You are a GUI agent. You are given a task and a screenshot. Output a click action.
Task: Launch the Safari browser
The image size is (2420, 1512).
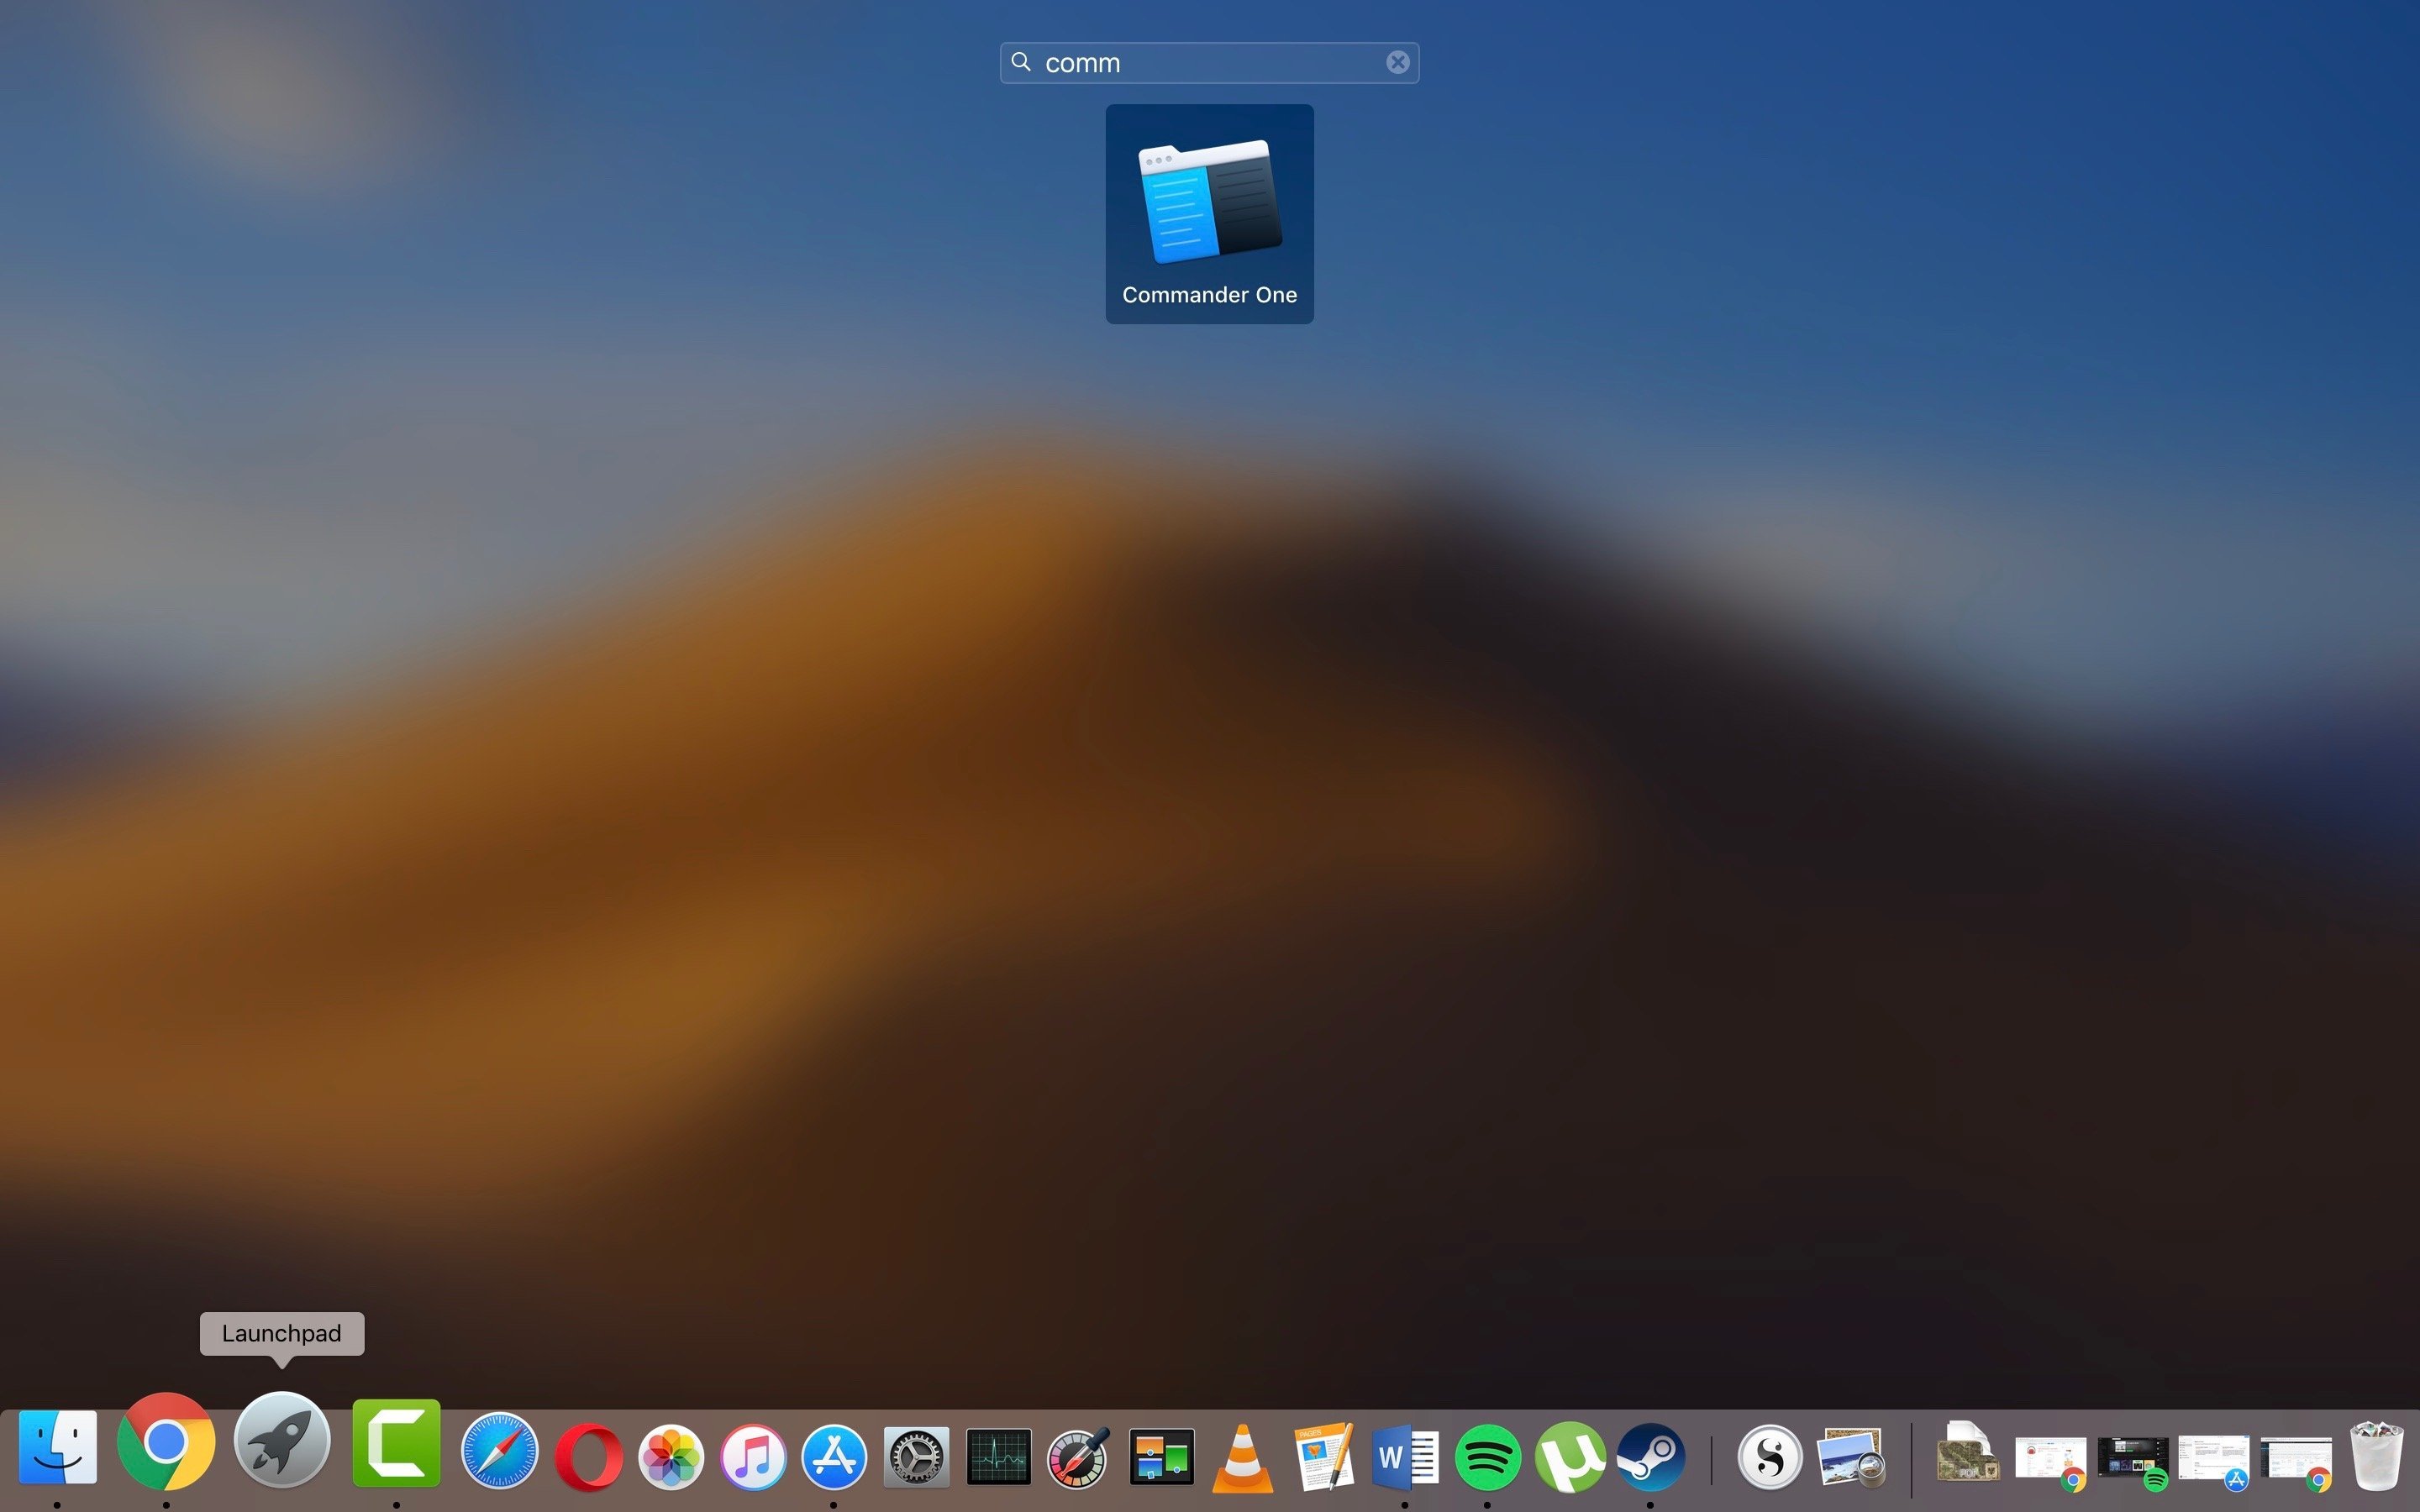click(x=499, y=1451)
